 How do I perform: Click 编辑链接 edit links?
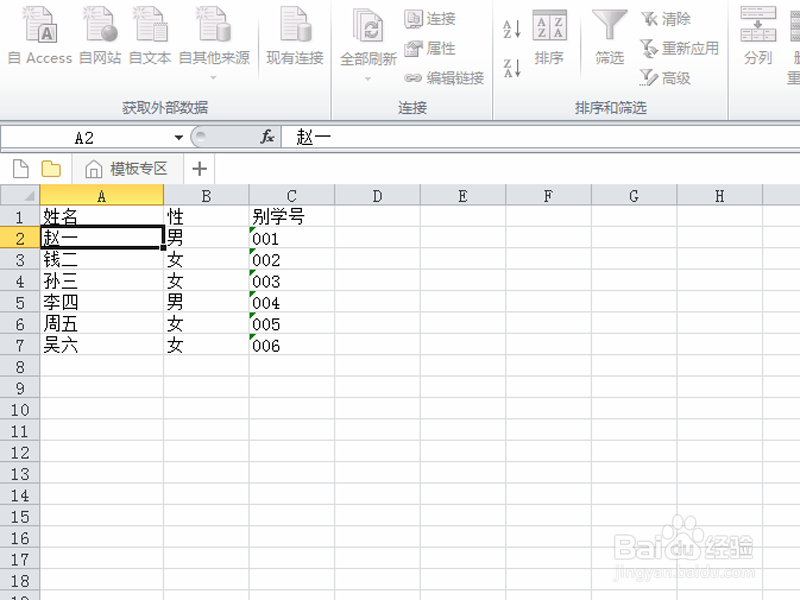tap(444, 78)
